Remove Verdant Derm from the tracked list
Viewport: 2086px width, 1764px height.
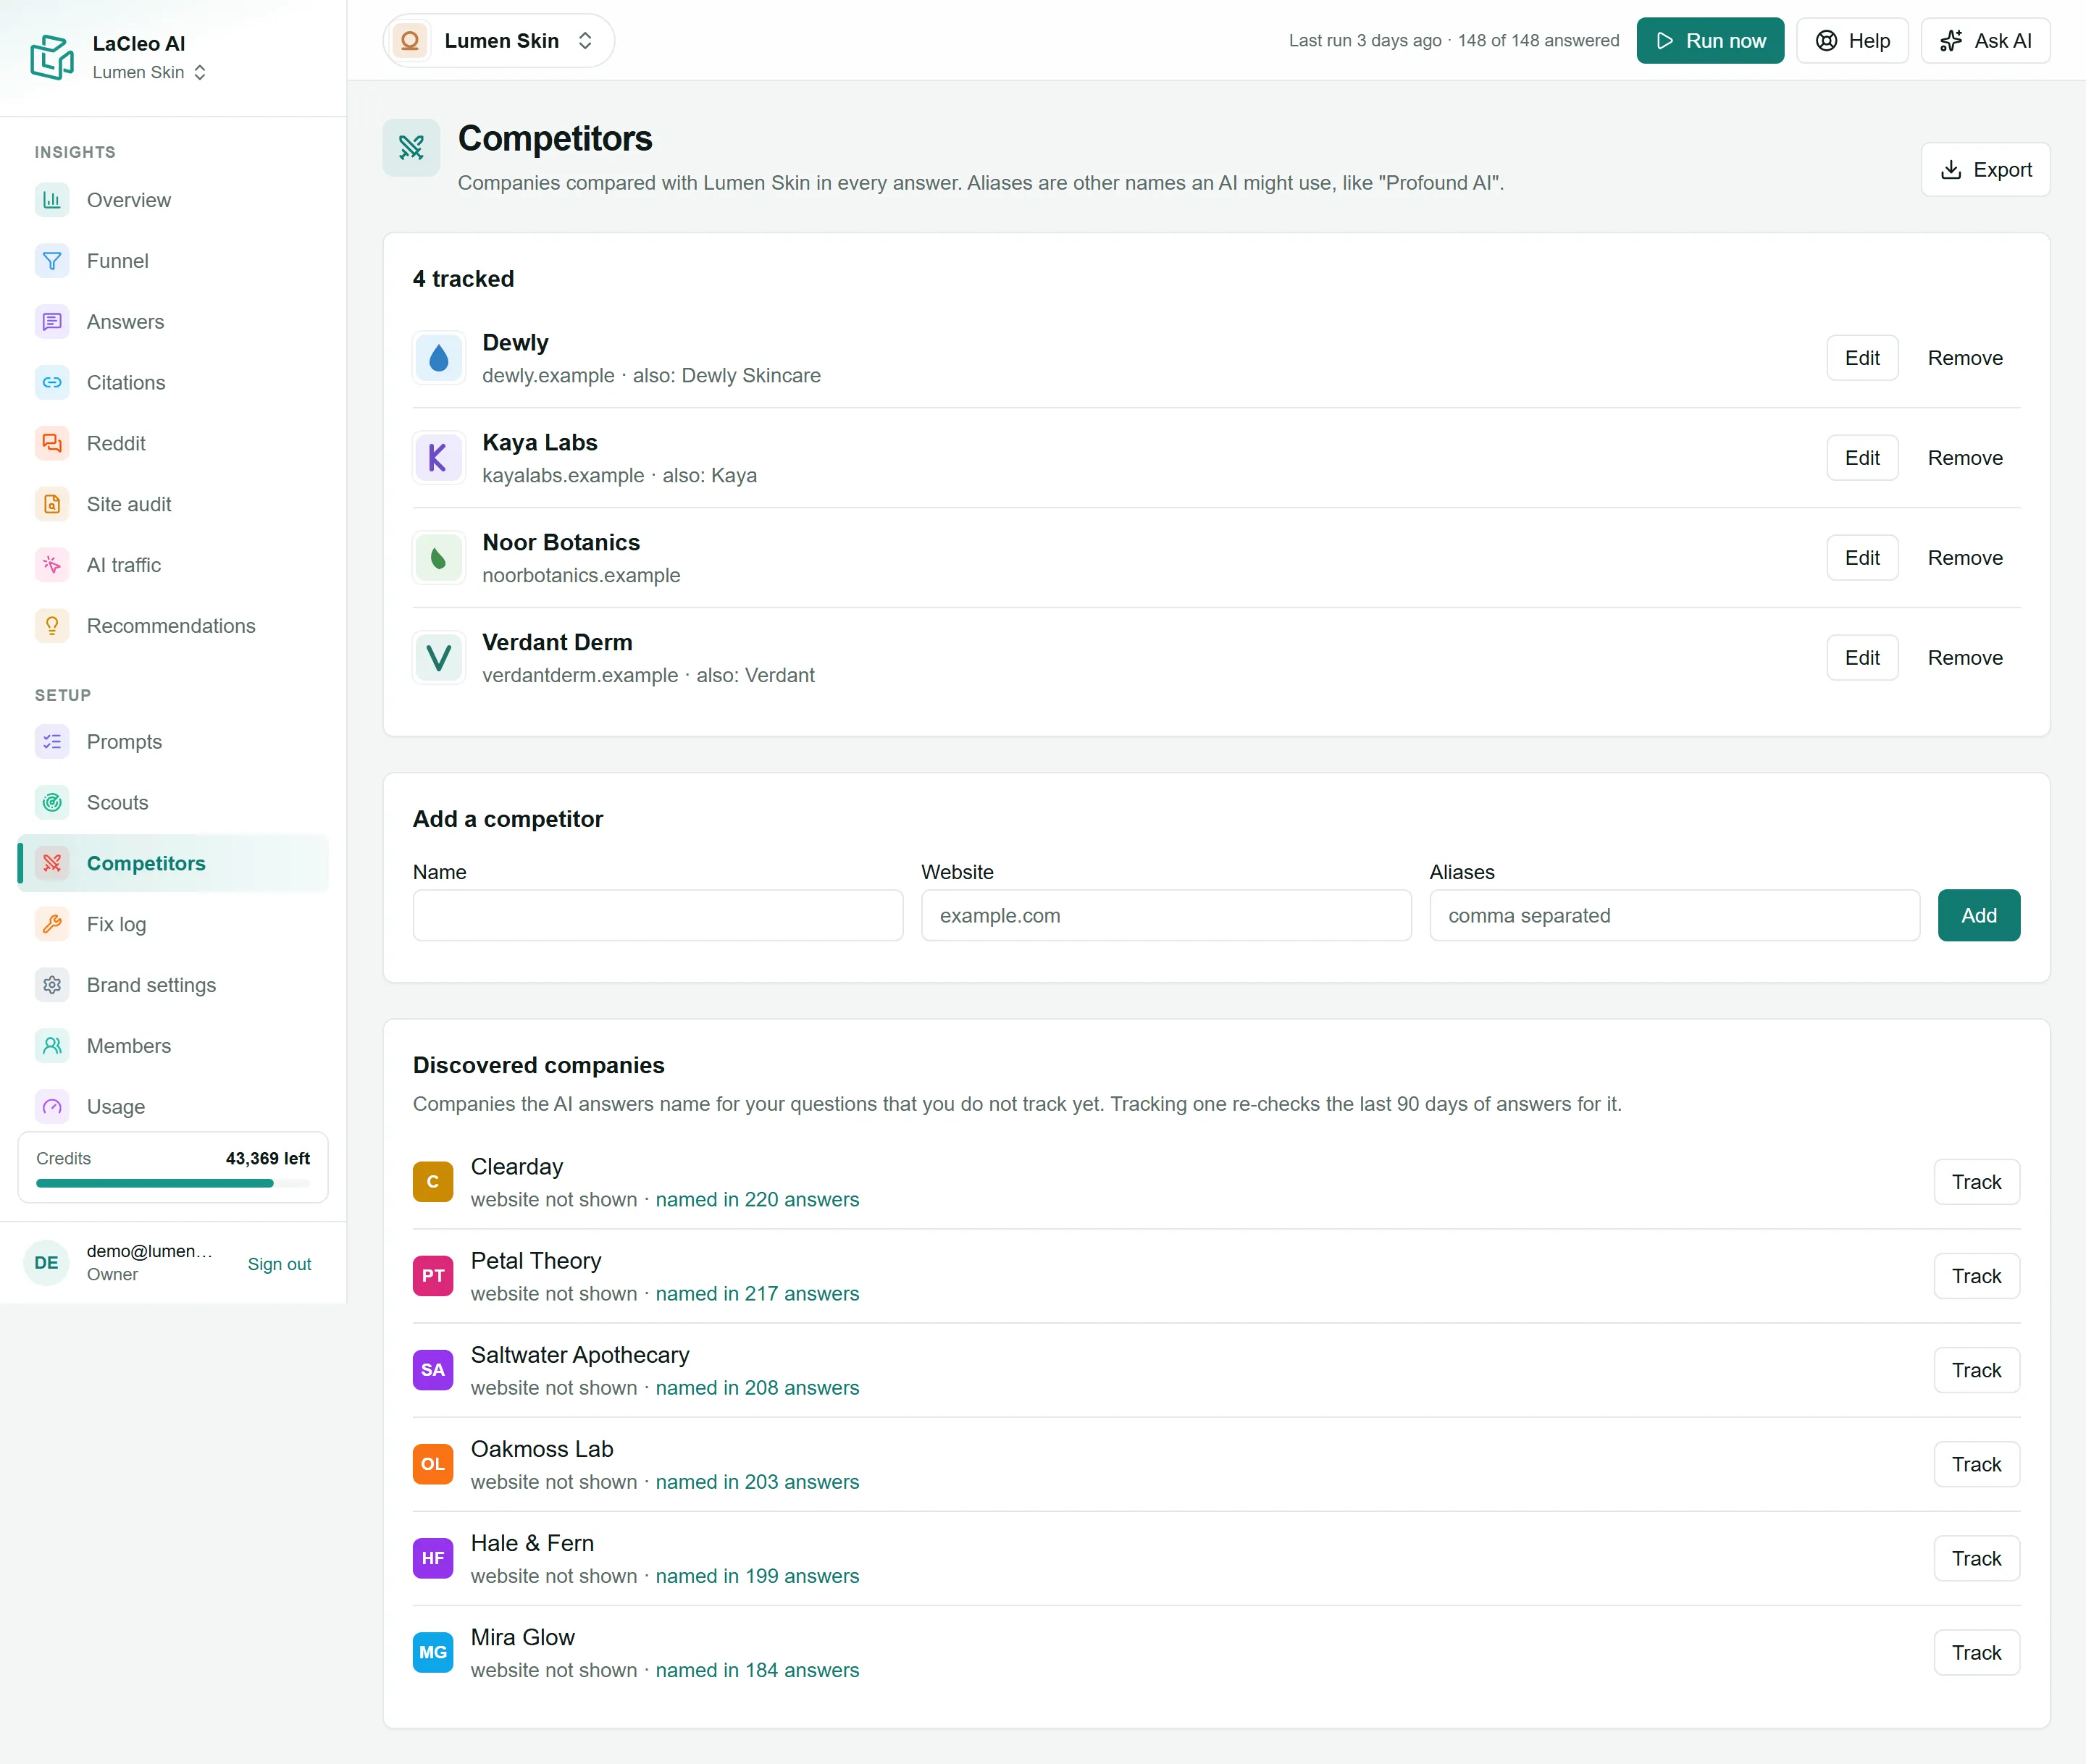click(x=1964, y=658)
